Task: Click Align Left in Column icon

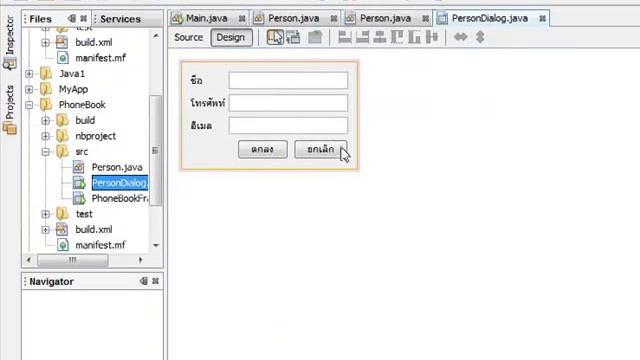Action: pos(345,37)
